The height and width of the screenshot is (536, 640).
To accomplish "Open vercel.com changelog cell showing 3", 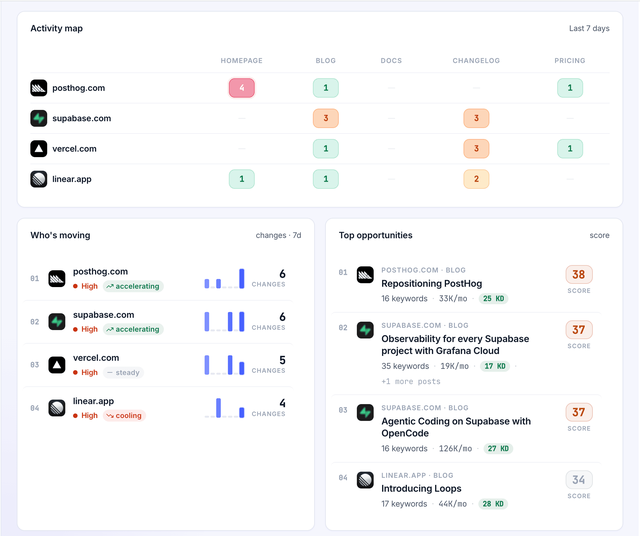I will tap(476, 149).
